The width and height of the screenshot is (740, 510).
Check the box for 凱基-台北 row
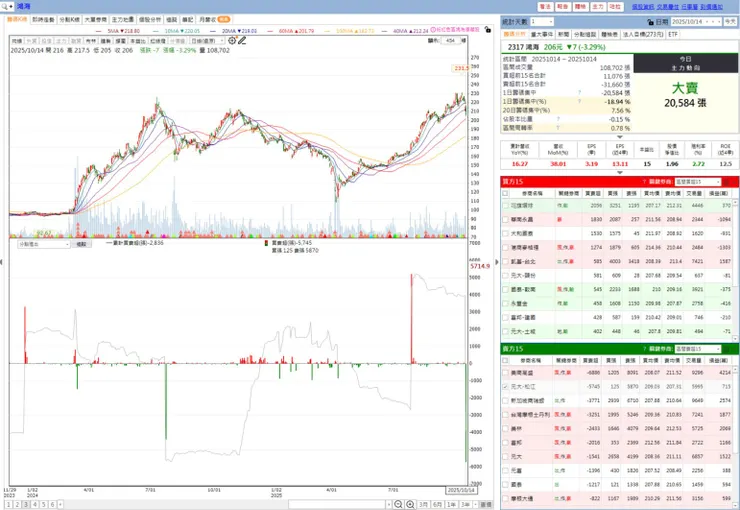tap(505, 261)
